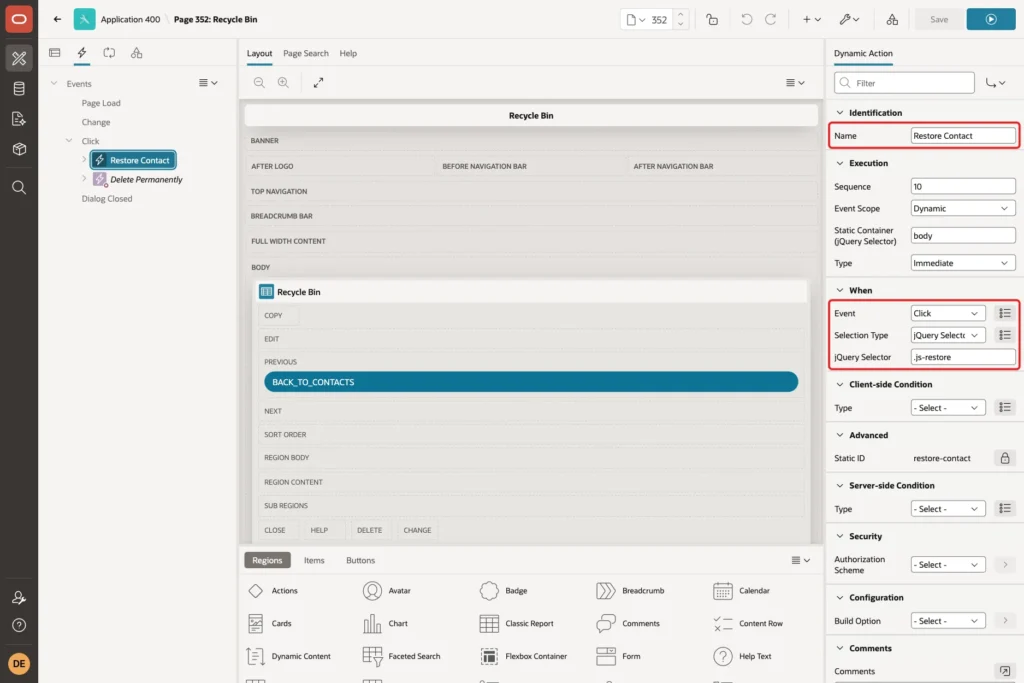Switch to the Page Search tab

coord(306,53)
